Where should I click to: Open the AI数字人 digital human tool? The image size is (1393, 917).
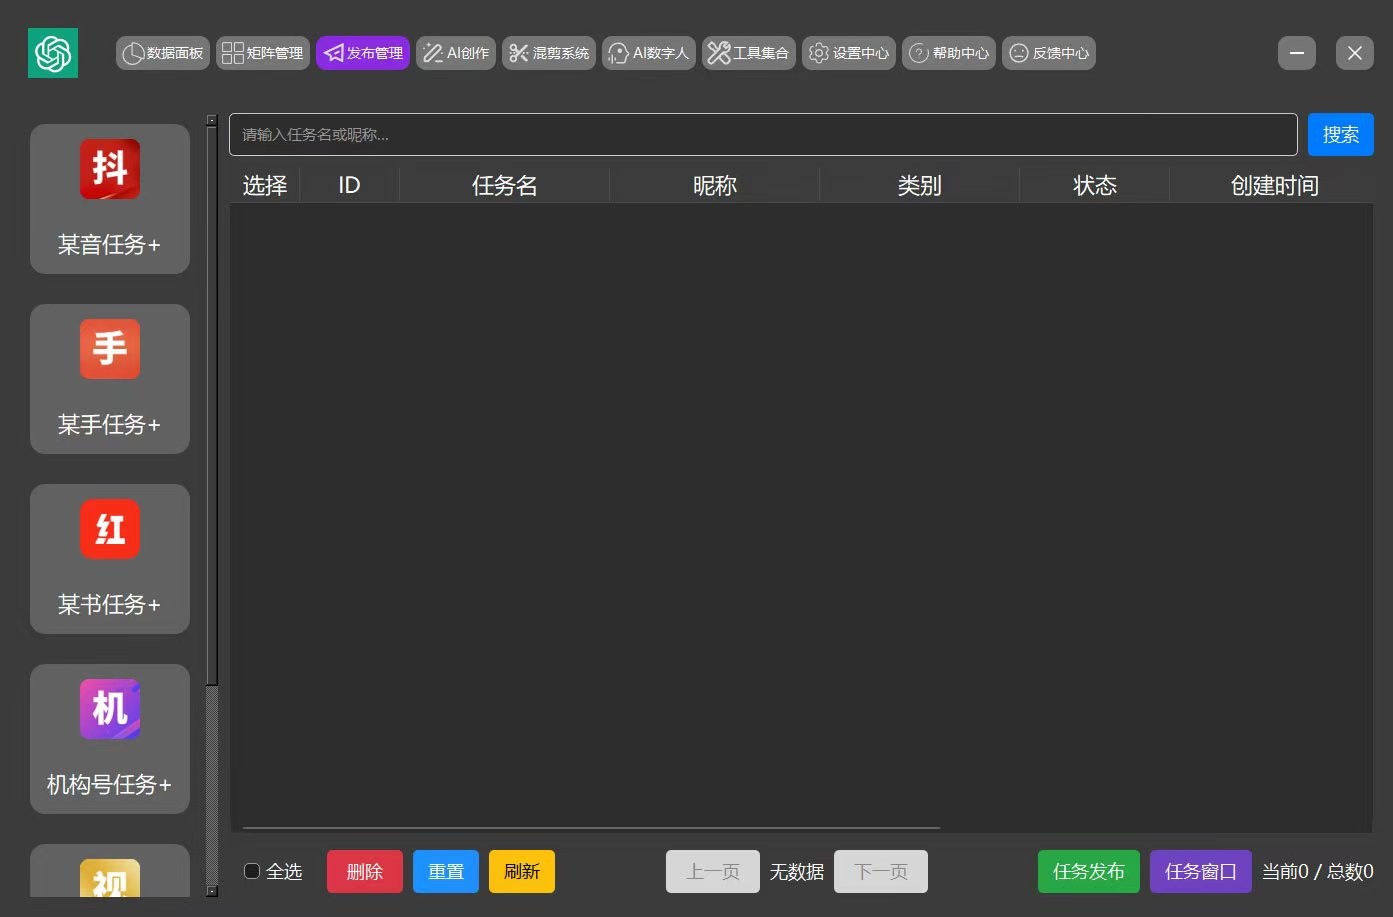coord(648,53)
